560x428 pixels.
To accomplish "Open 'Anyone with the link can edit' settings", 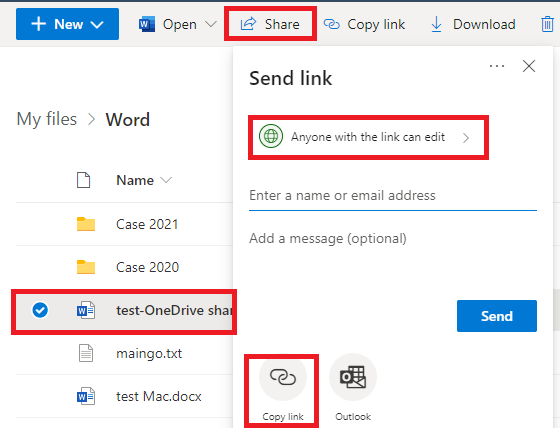I will pyautogui.click(x=368, y=137).
